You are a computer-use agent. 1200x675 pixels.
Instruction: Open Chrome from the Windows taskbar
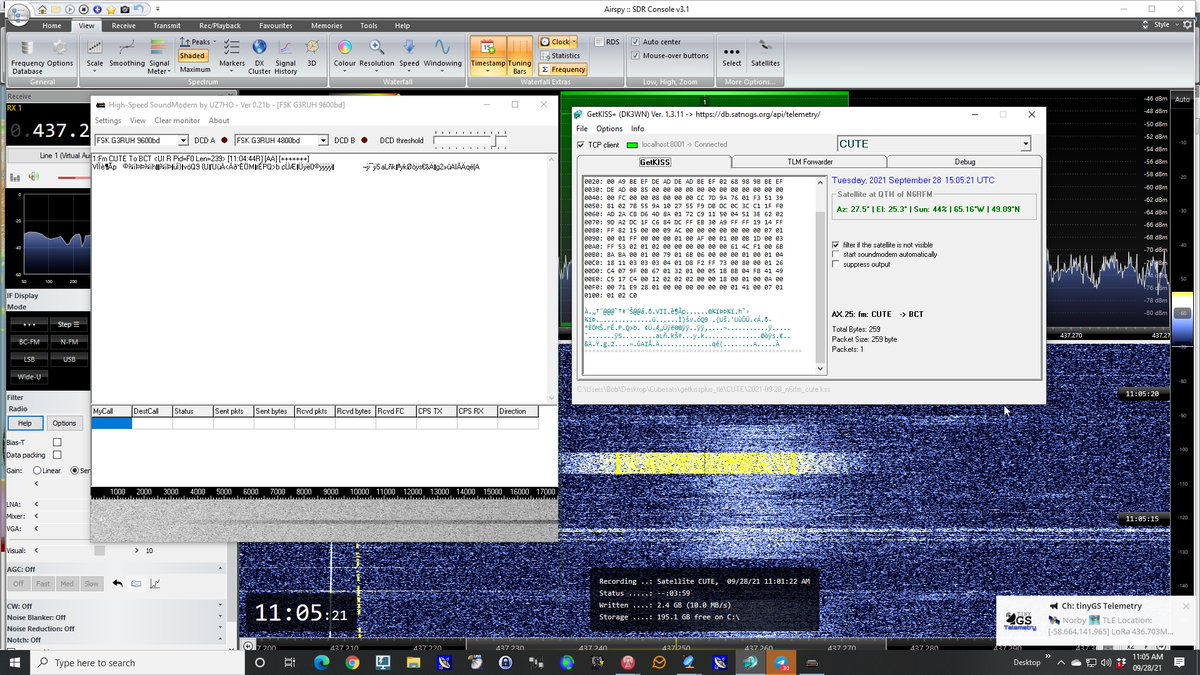pos(352,662)
